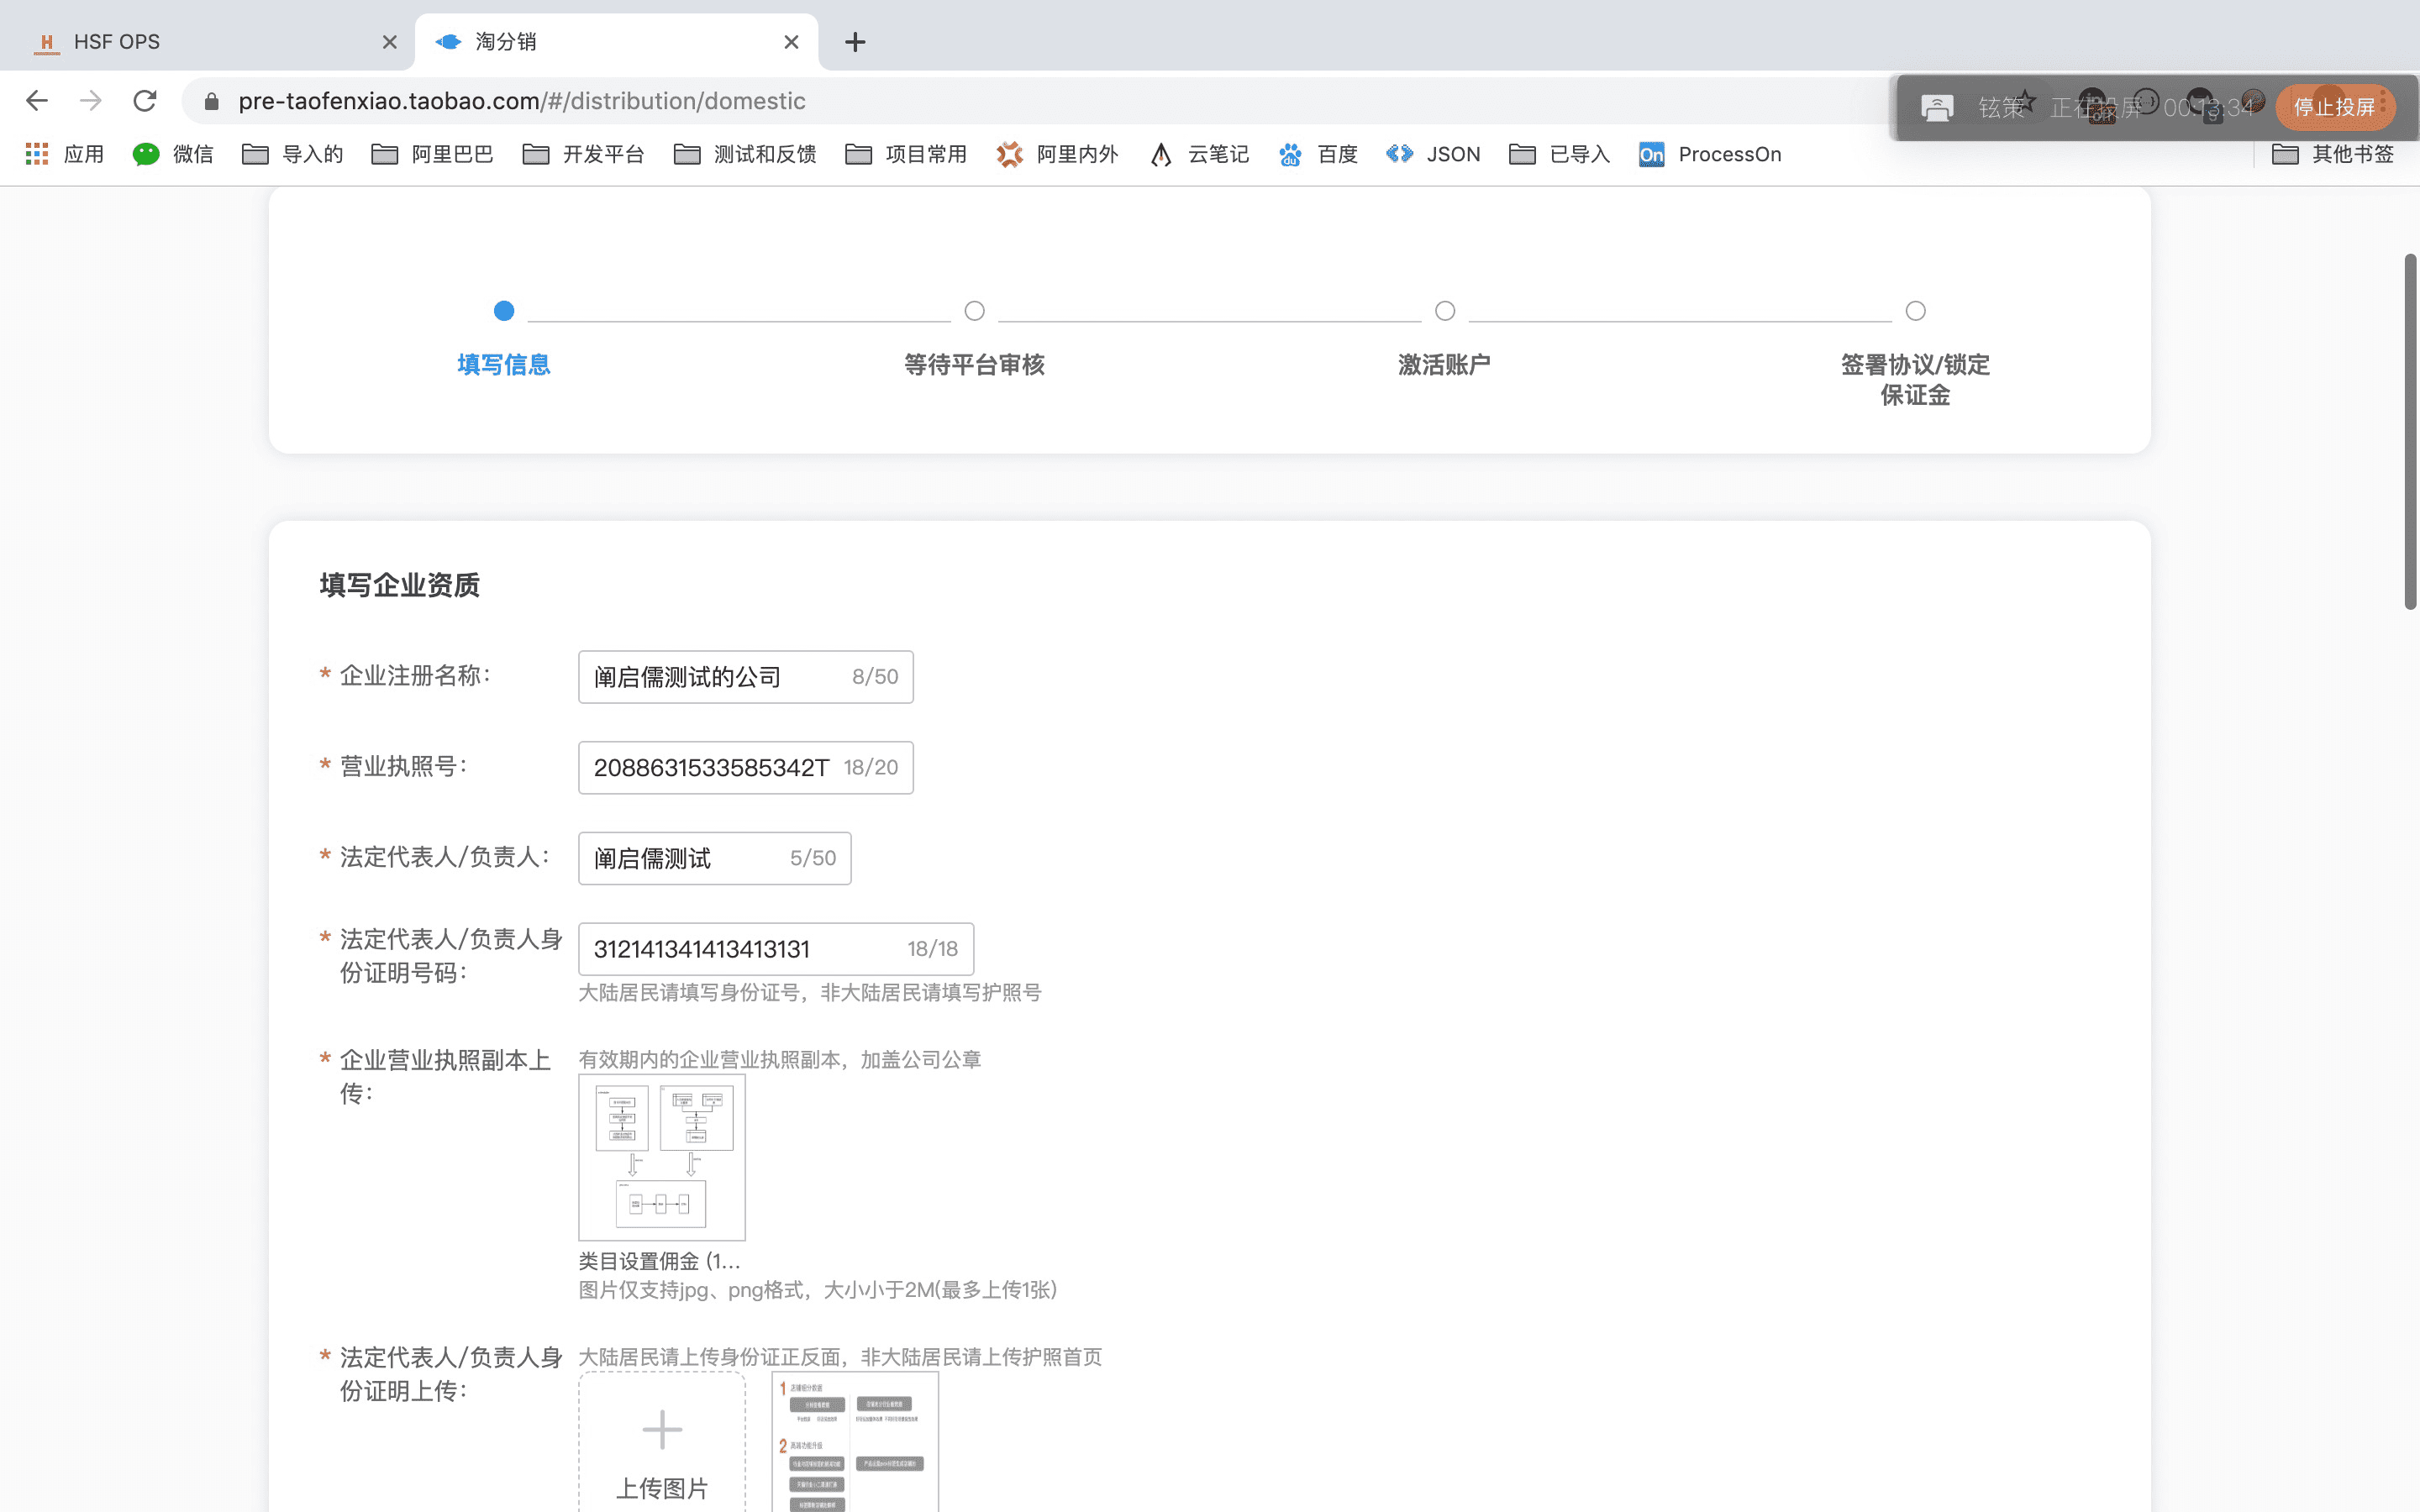The image size is (2420, 1512).
Task: Click the 停止投屏 button
Action: pos(2334,107)
